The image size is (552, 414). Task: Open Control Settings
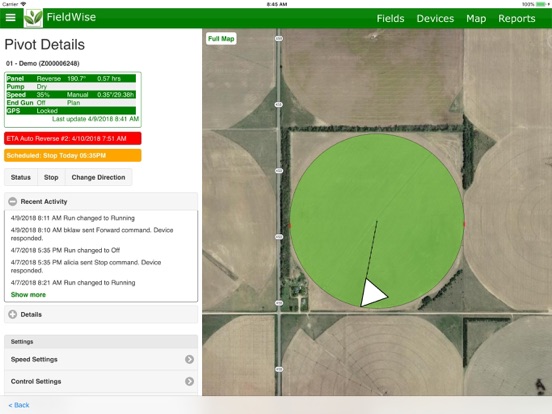(x=101, y=381)
